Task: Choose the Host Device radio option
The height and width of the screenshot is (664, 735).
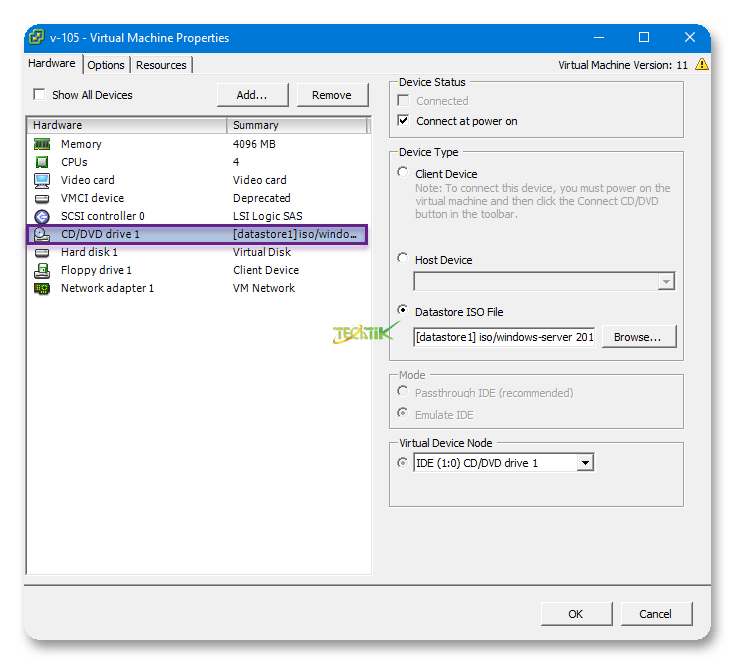Action: (403, 259)
